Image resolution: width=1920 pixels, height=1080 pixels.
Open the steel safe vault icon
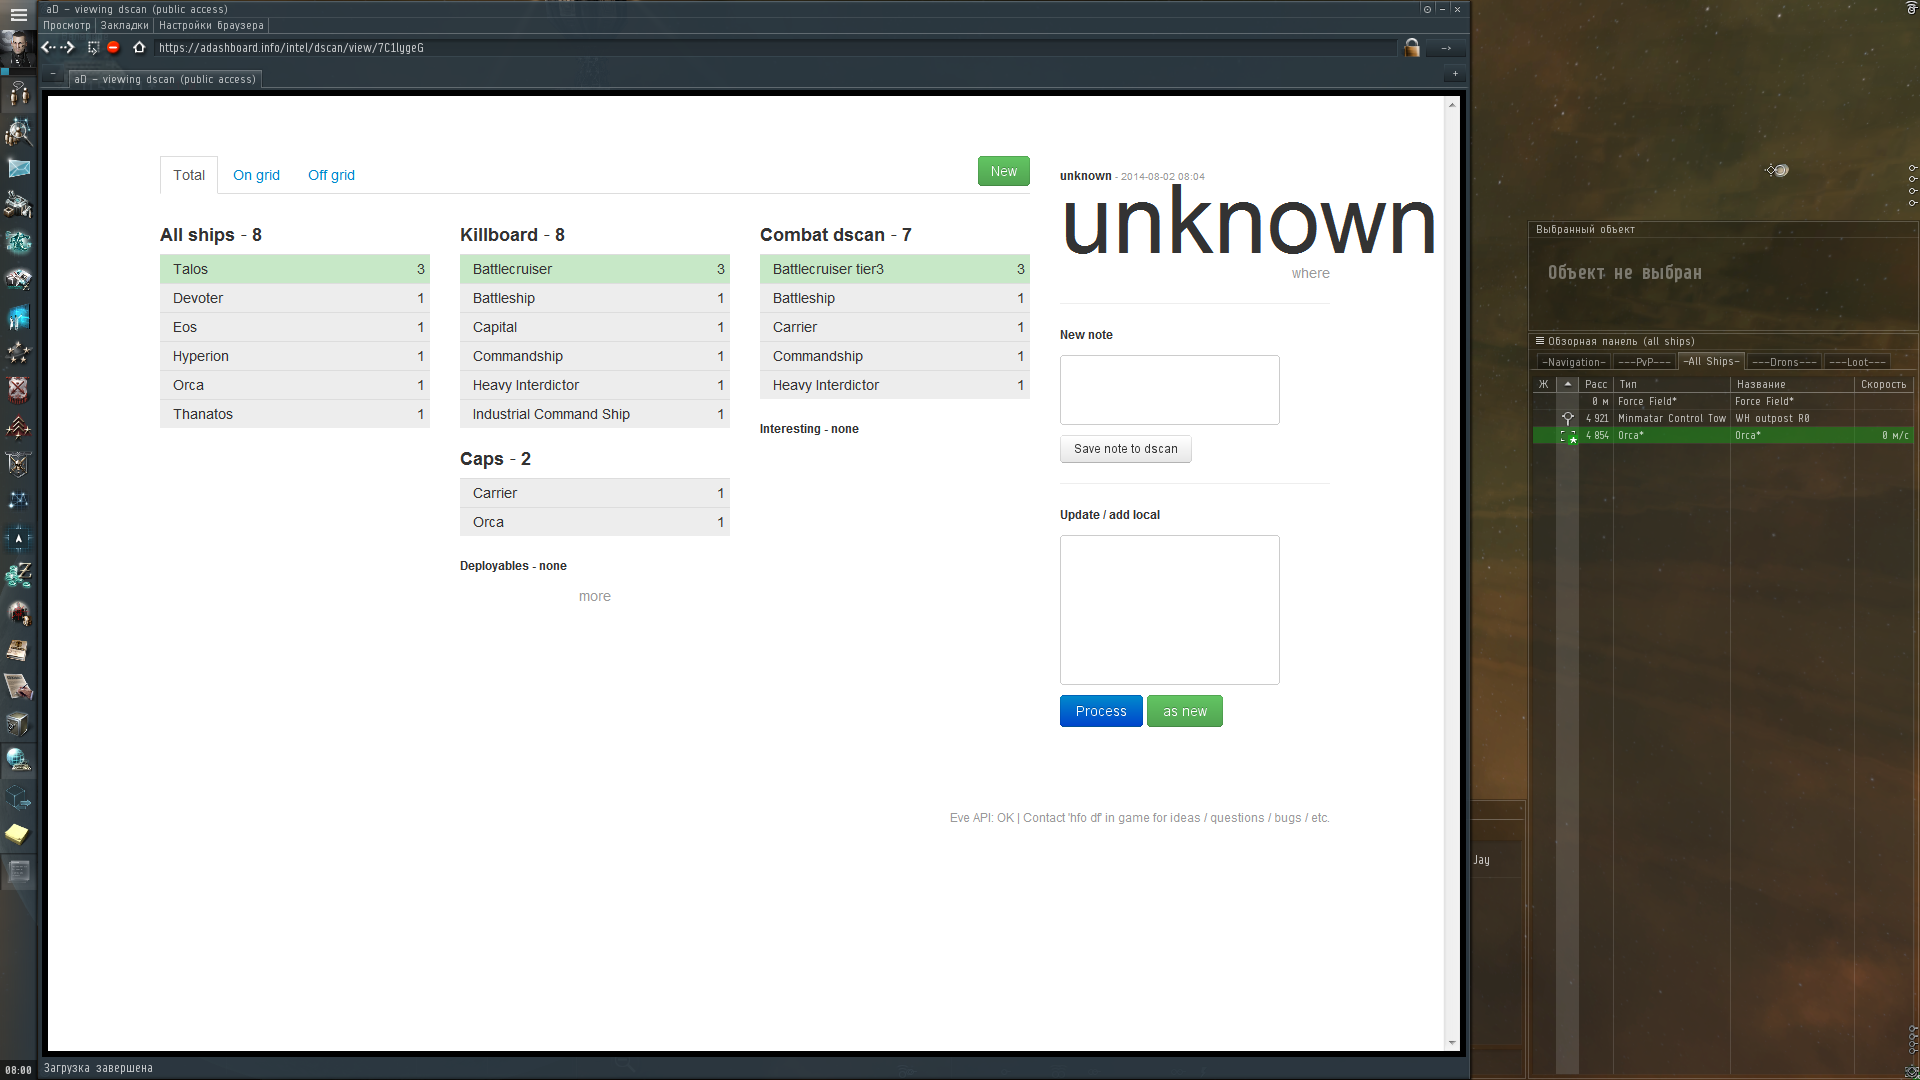(18, 723)
